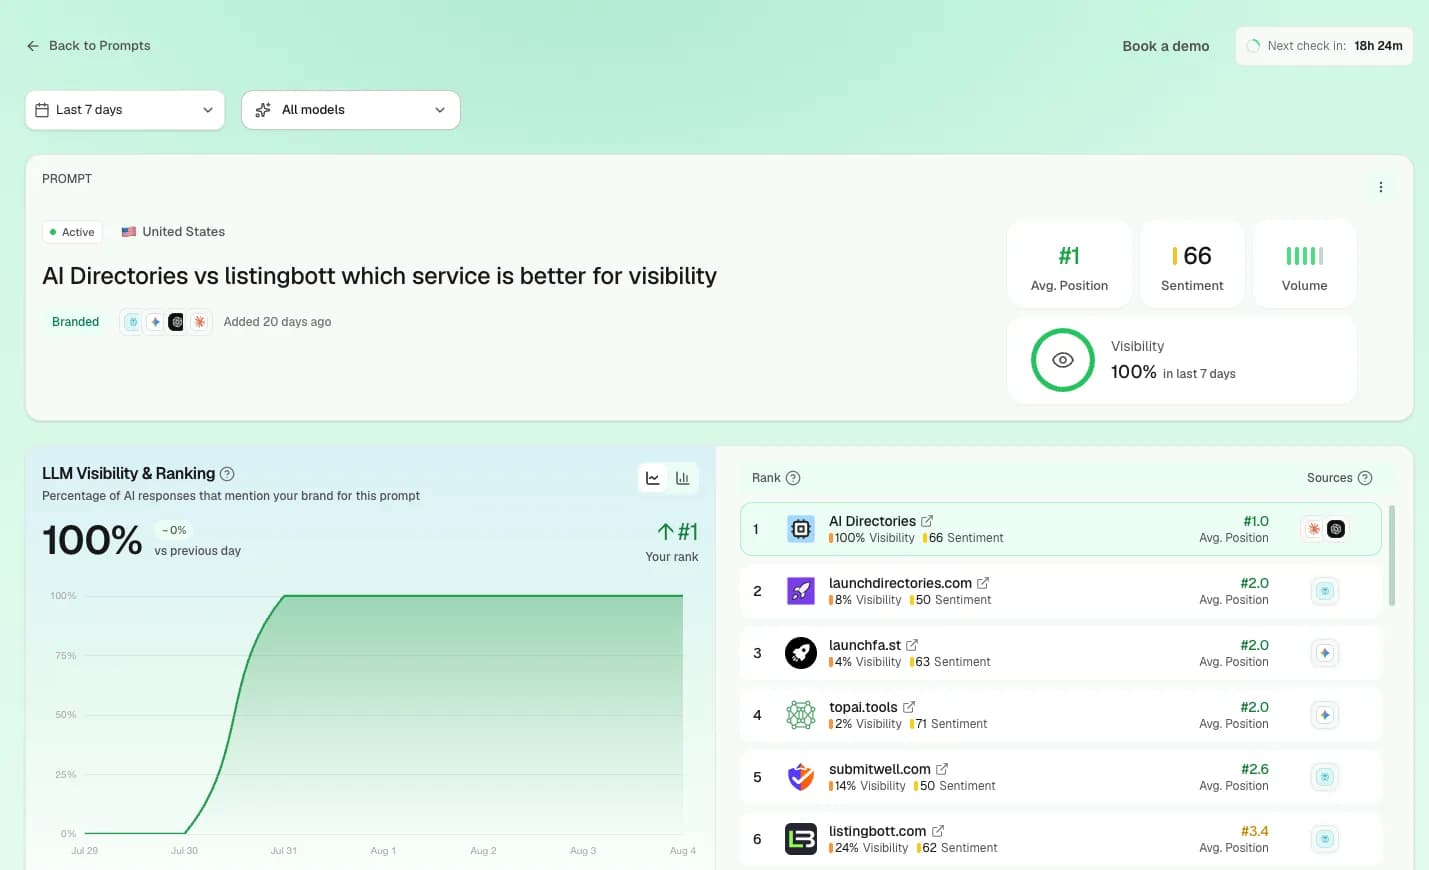Switch to bar chart view
This screenshot has width=1429, height=870.
683,478
